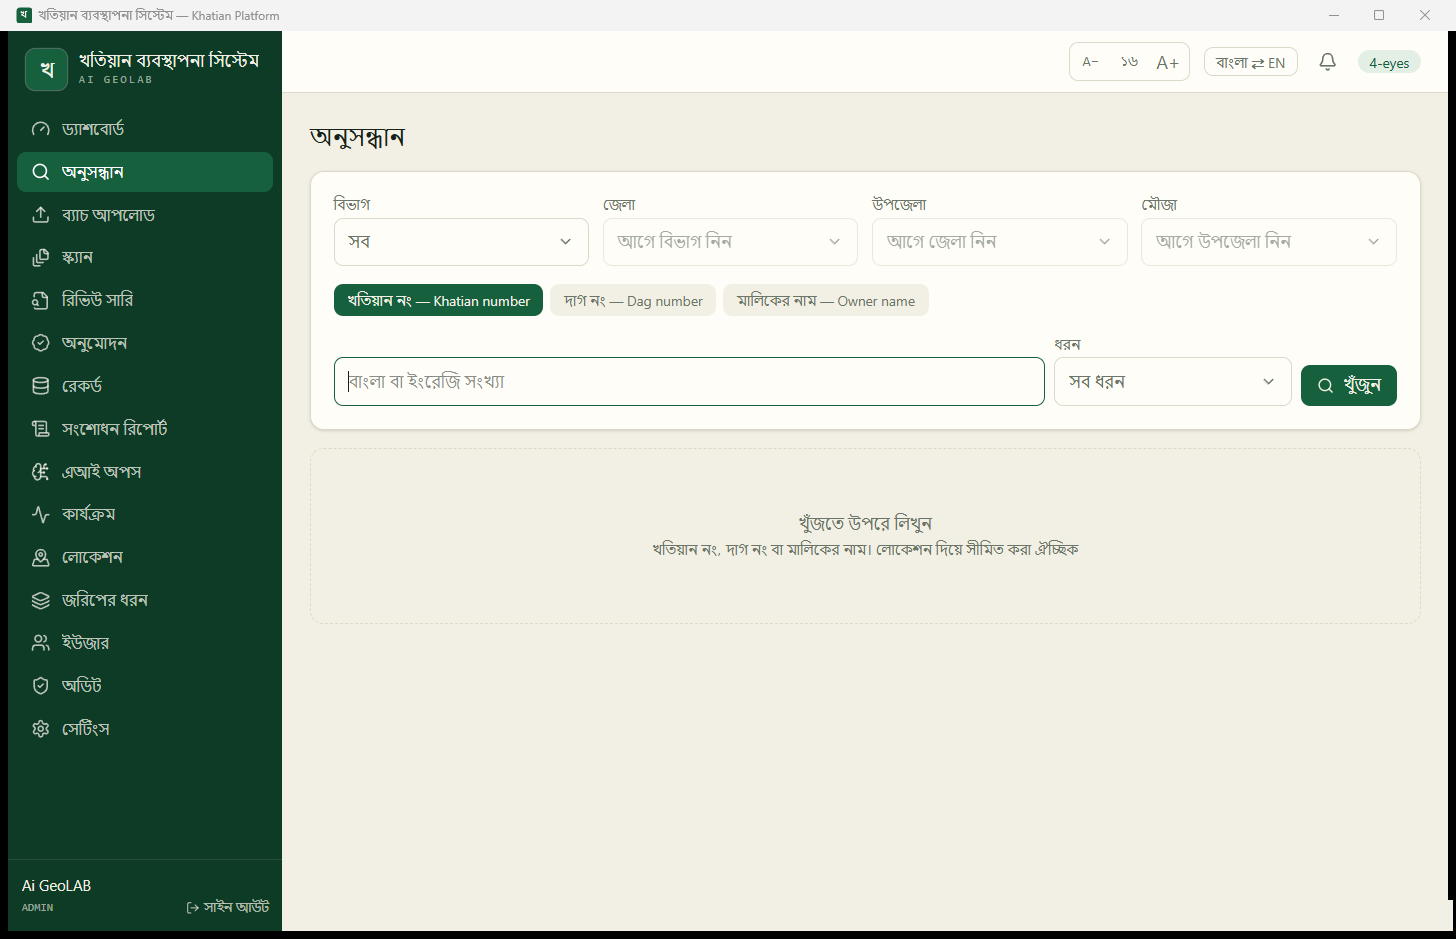Click the 4-eyes badge in header
The height and width of the screenshot is (939, 1456).
pos(1389,62)
